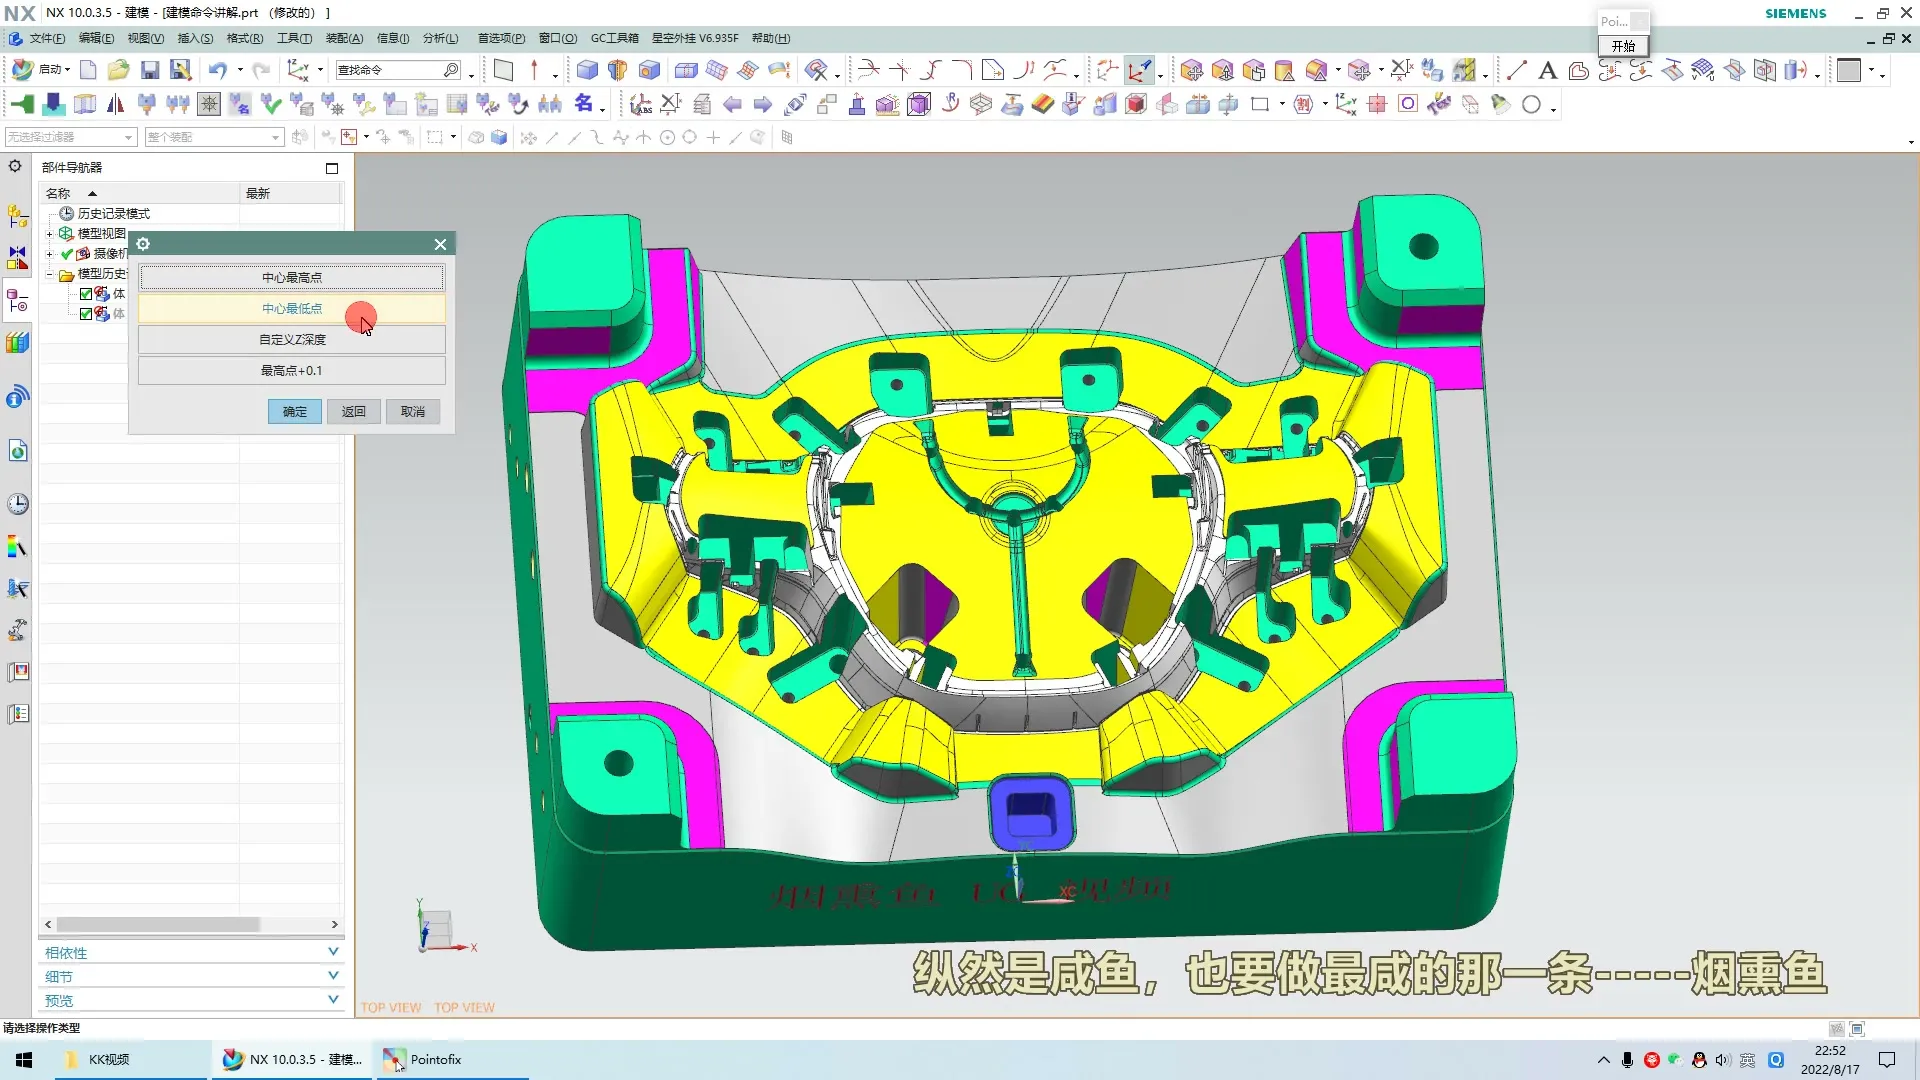
Task: Choose the 自定义Z深度 option button
Action: pos(292,340)
